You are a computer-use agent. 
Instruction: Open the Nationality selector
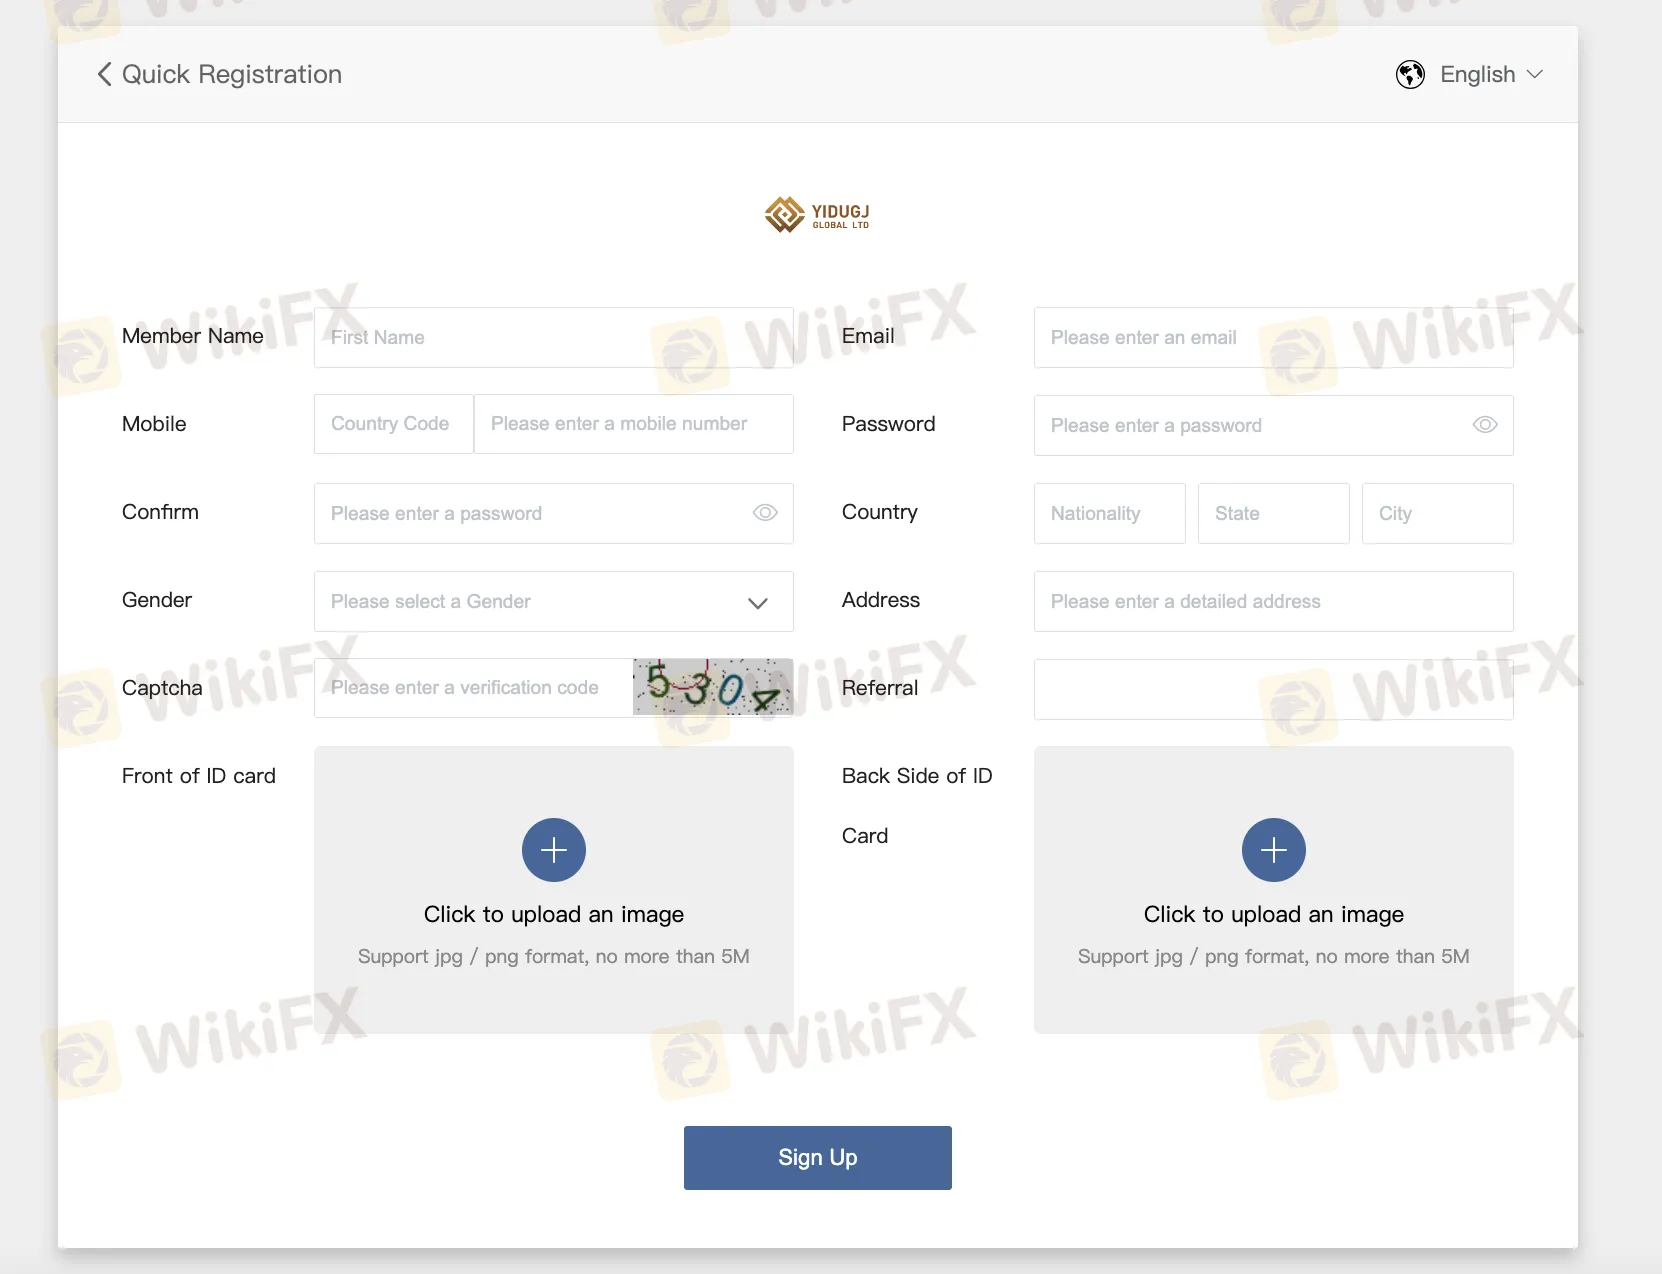[x=1110, y=513]
